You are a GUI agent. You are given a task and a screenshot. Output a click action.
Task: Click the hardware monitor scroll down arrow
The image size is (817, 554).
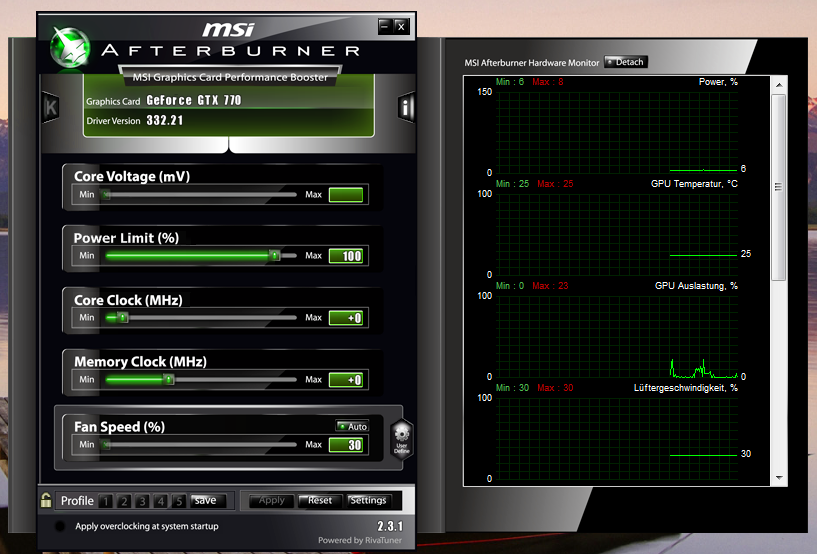(x=779, y=477)
